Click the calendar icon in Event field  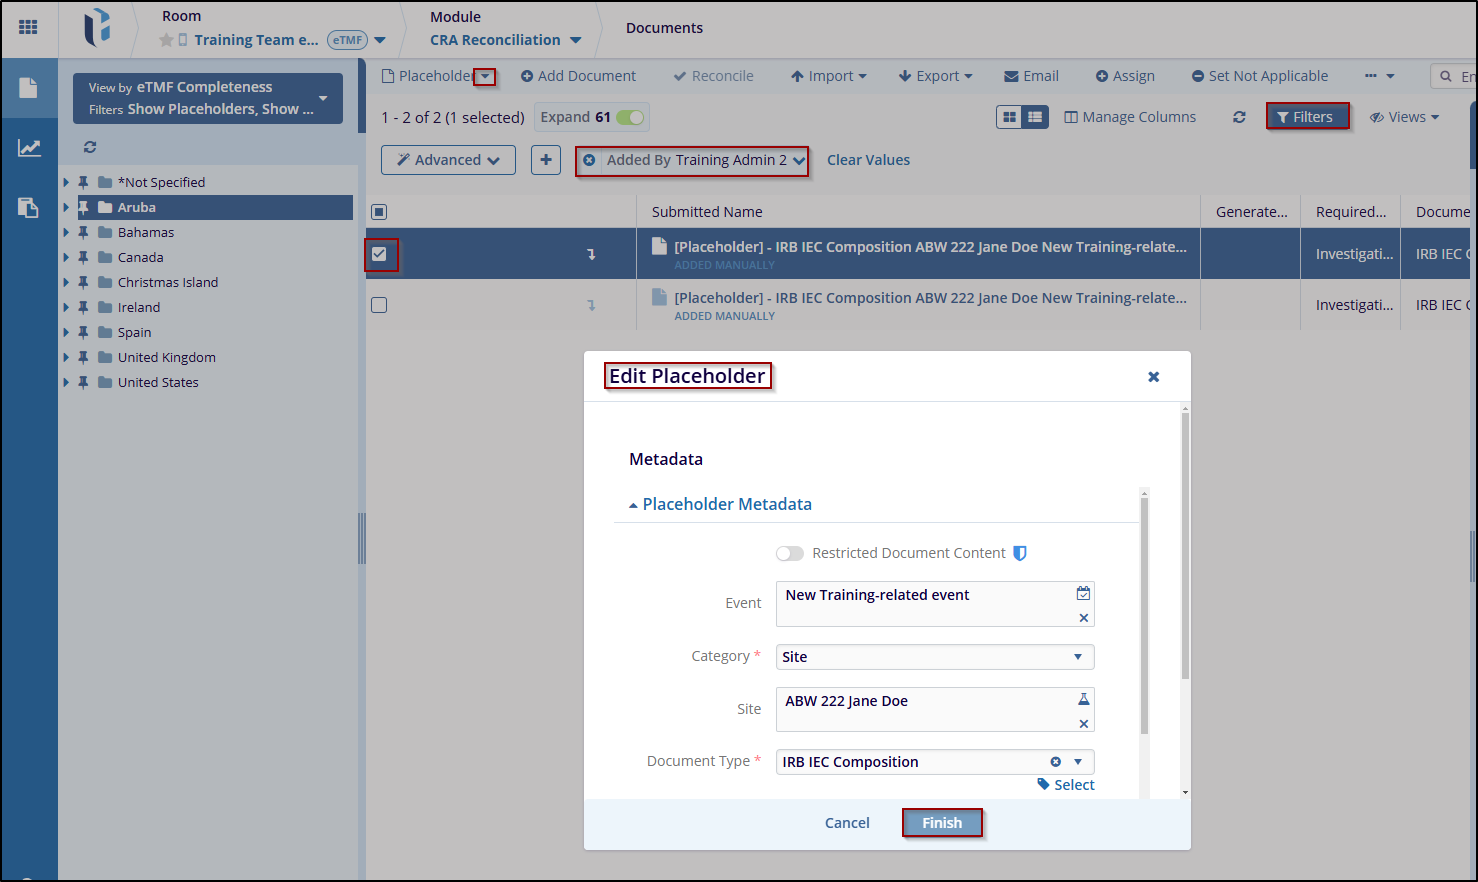[1083, 593]
